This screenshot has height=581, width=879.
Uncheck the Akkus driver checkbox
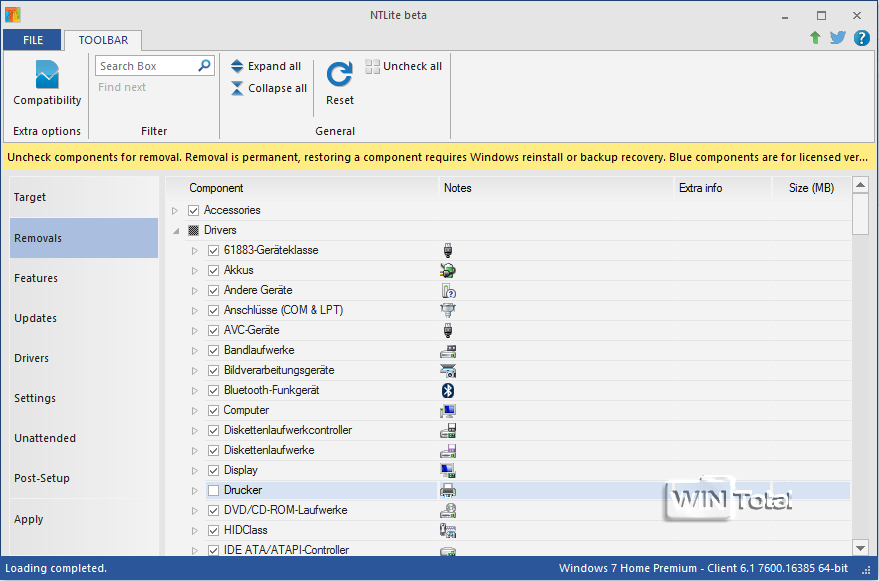[x=213, y=270]
